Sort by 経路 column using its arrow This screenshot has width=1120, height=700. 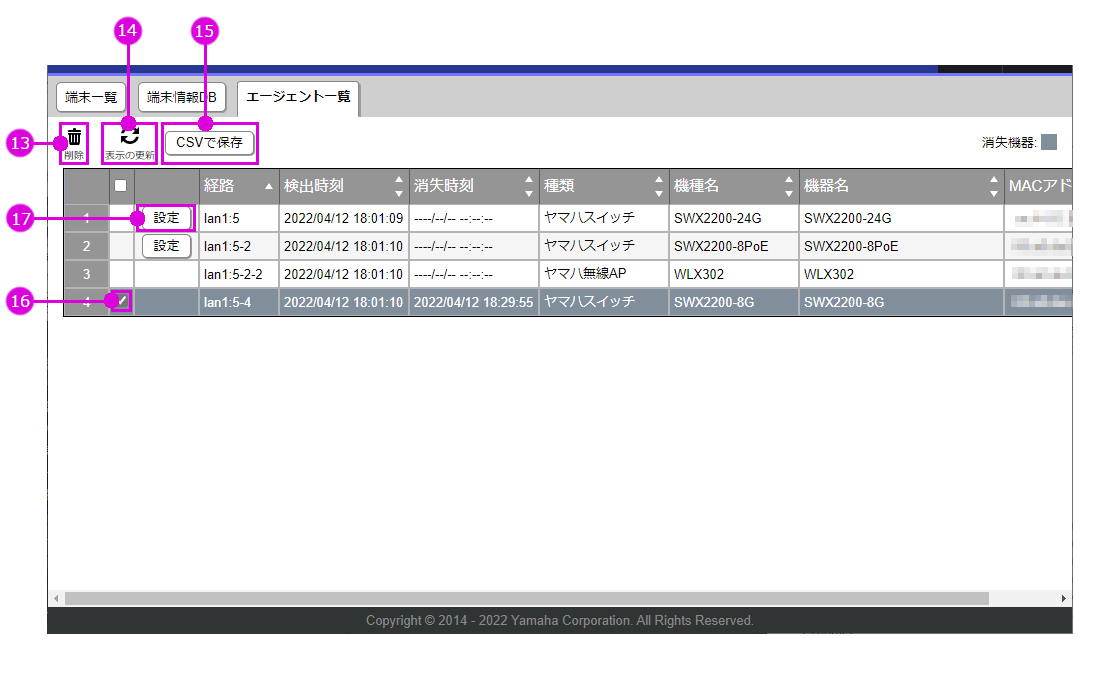[x=268, y=187]
